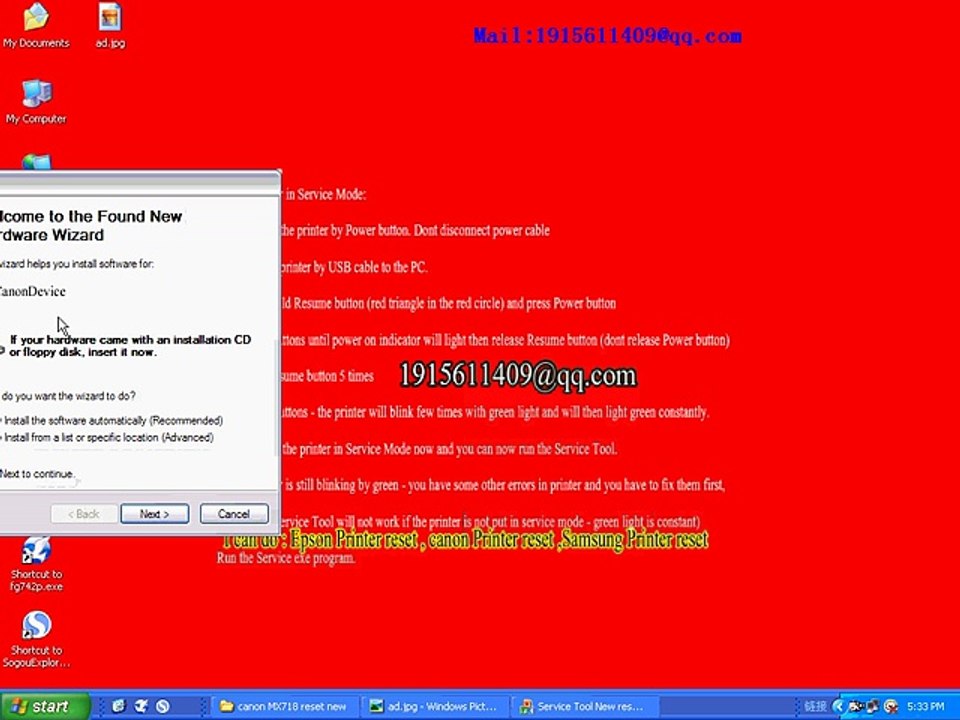Click the blue Mail address text at top
This screenshot has width=960, height=720.
(x=607, y=36)
